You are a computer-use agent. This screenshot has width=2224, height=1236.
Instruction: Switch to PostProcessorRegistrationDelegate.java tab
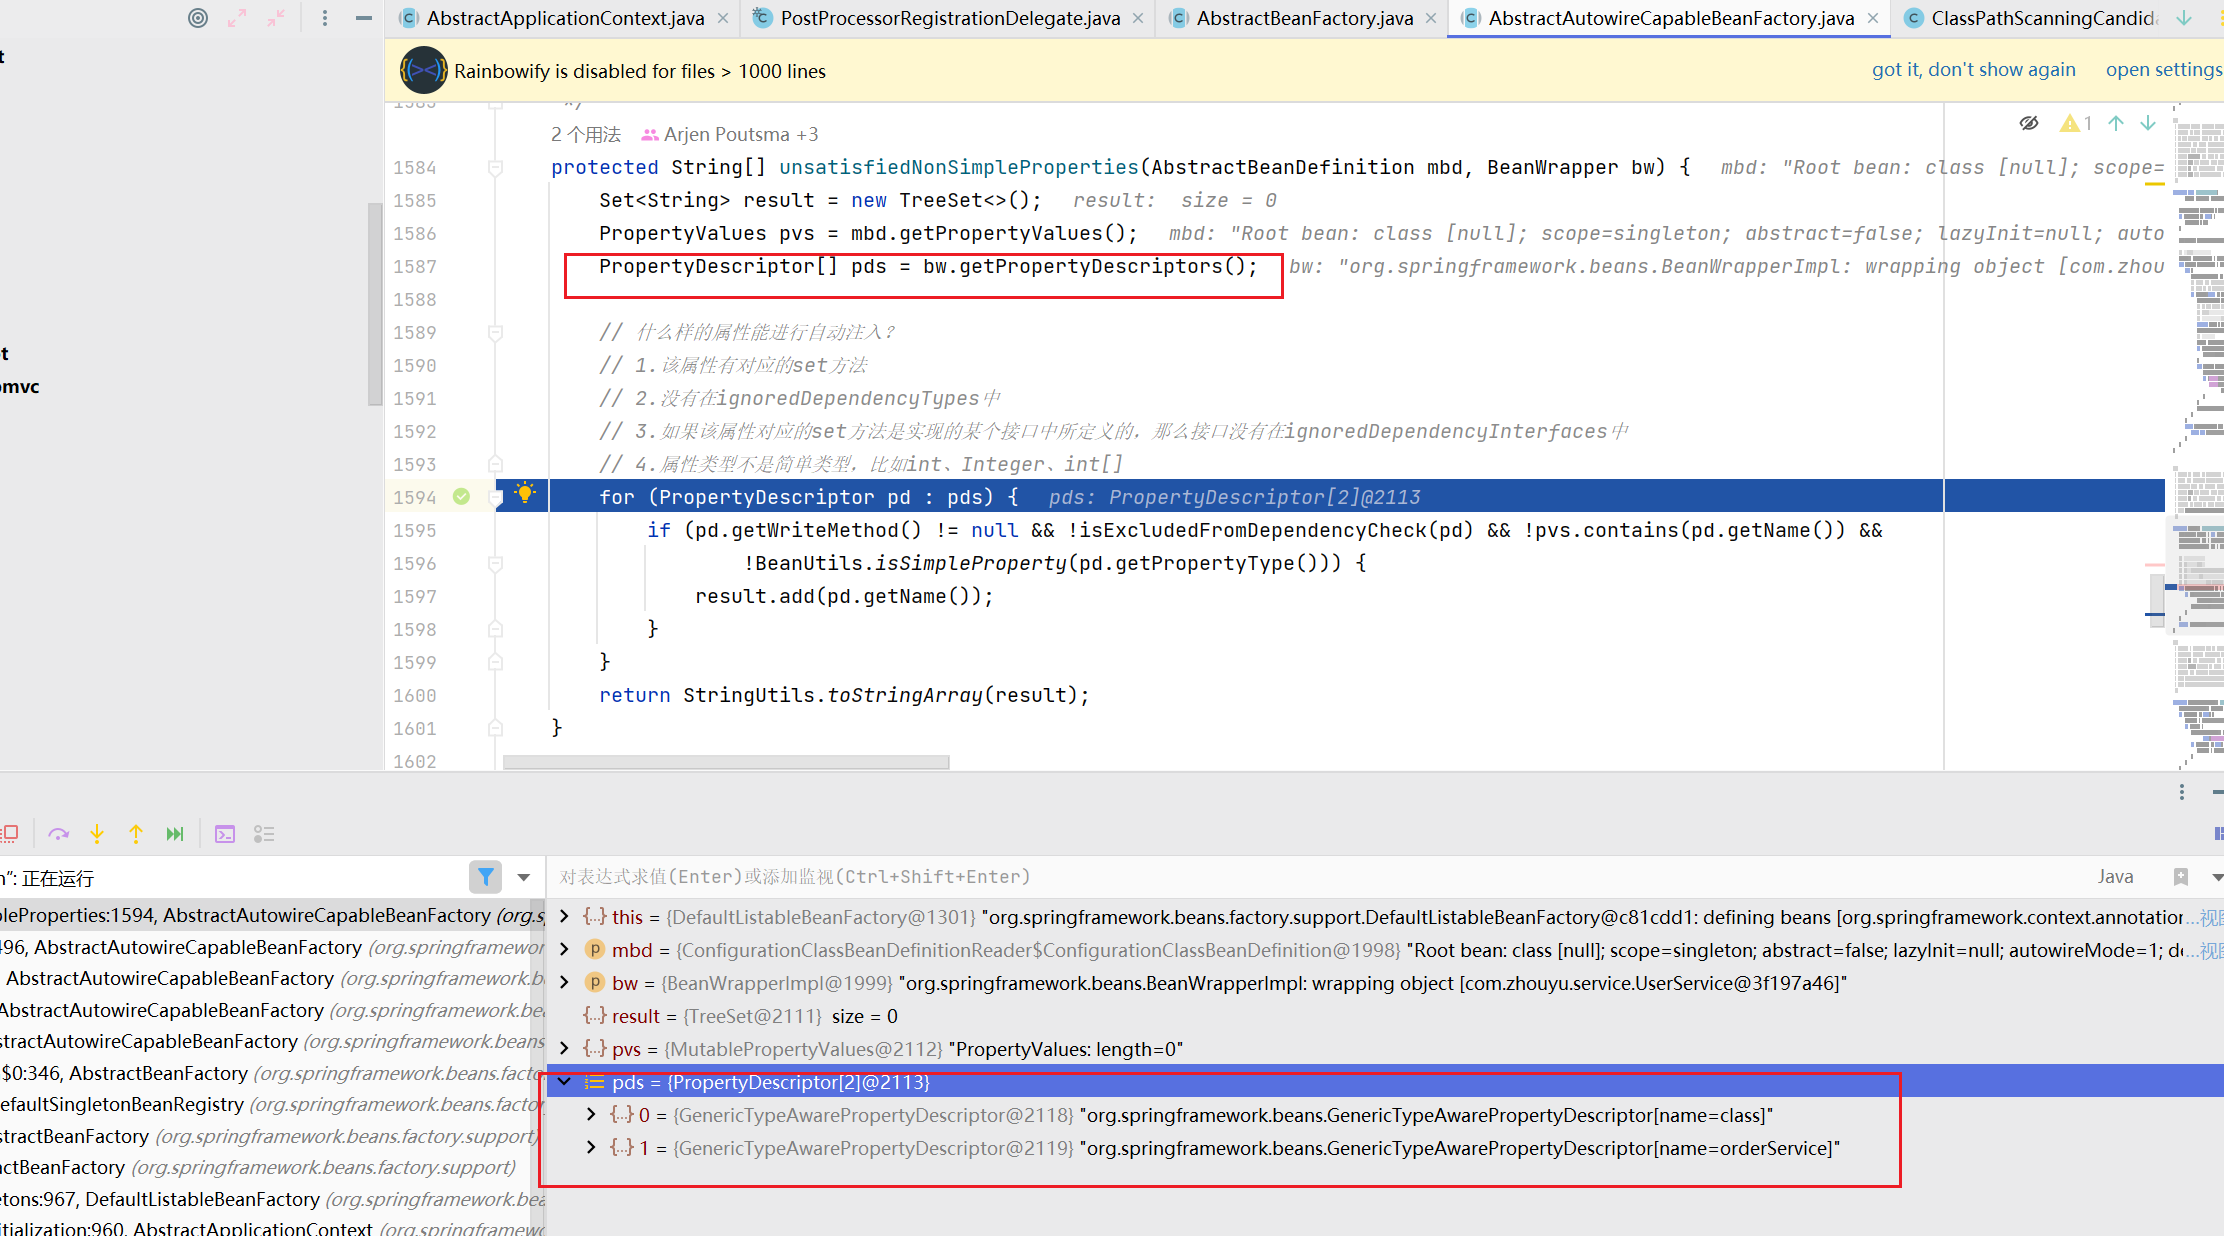(950, 18)
